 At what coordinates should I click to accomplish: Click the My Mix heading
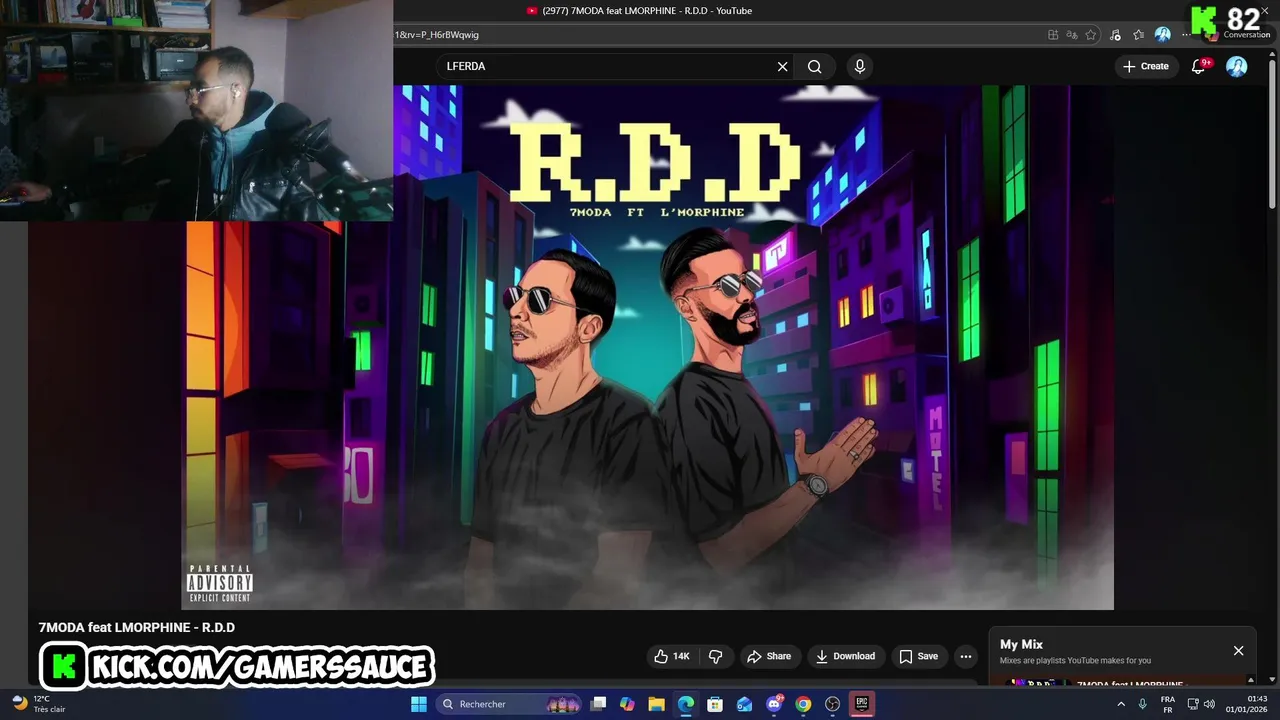pos(1021,645)
